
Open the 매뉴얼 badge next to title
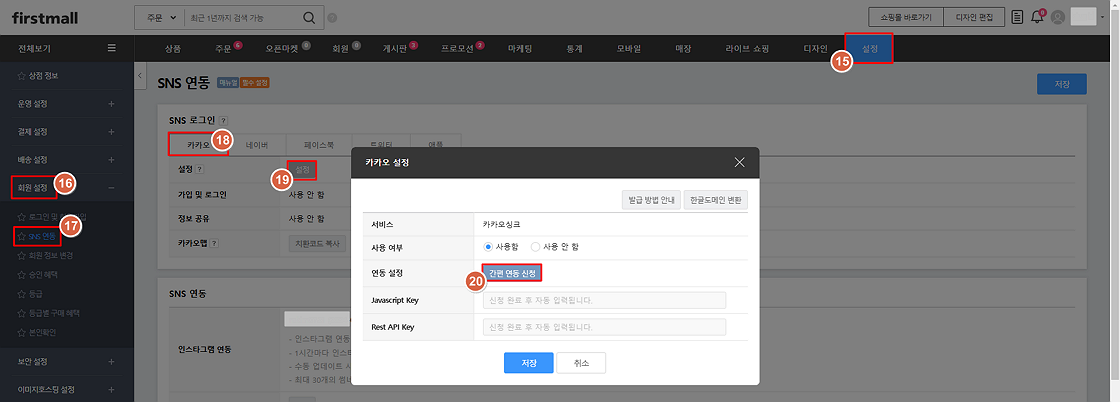click(227, 83)
